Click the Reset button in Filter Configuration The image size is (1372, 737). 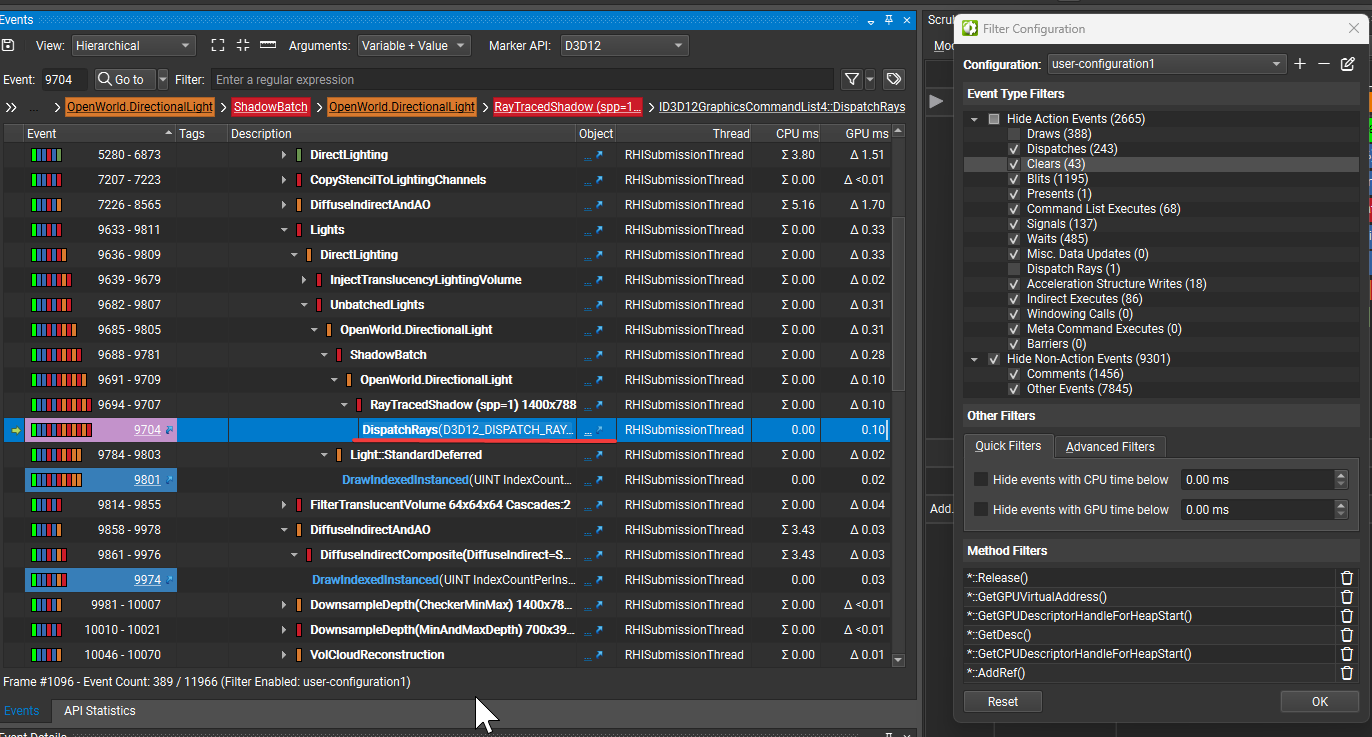1002,702
